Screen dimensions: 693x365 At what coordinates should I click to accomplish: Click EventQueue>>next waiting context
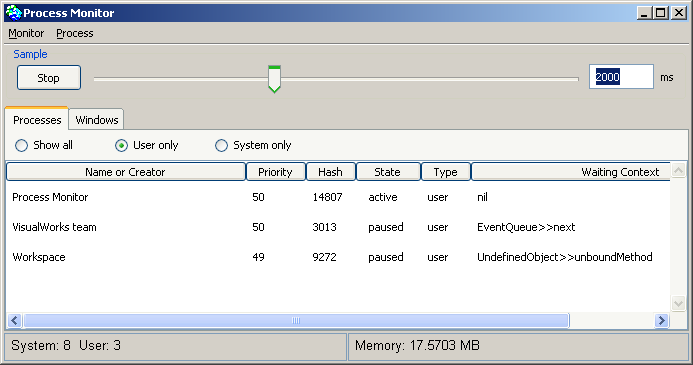click(526, 227)
